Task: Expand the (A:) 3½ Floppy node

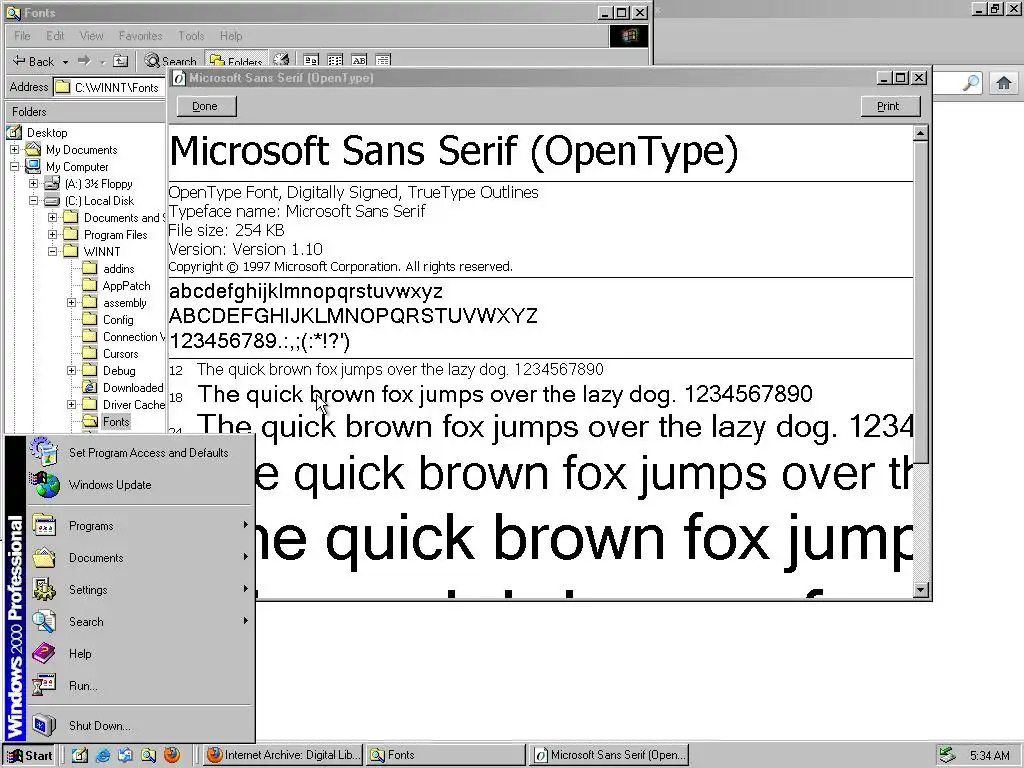Action: [x=33, y=184]
